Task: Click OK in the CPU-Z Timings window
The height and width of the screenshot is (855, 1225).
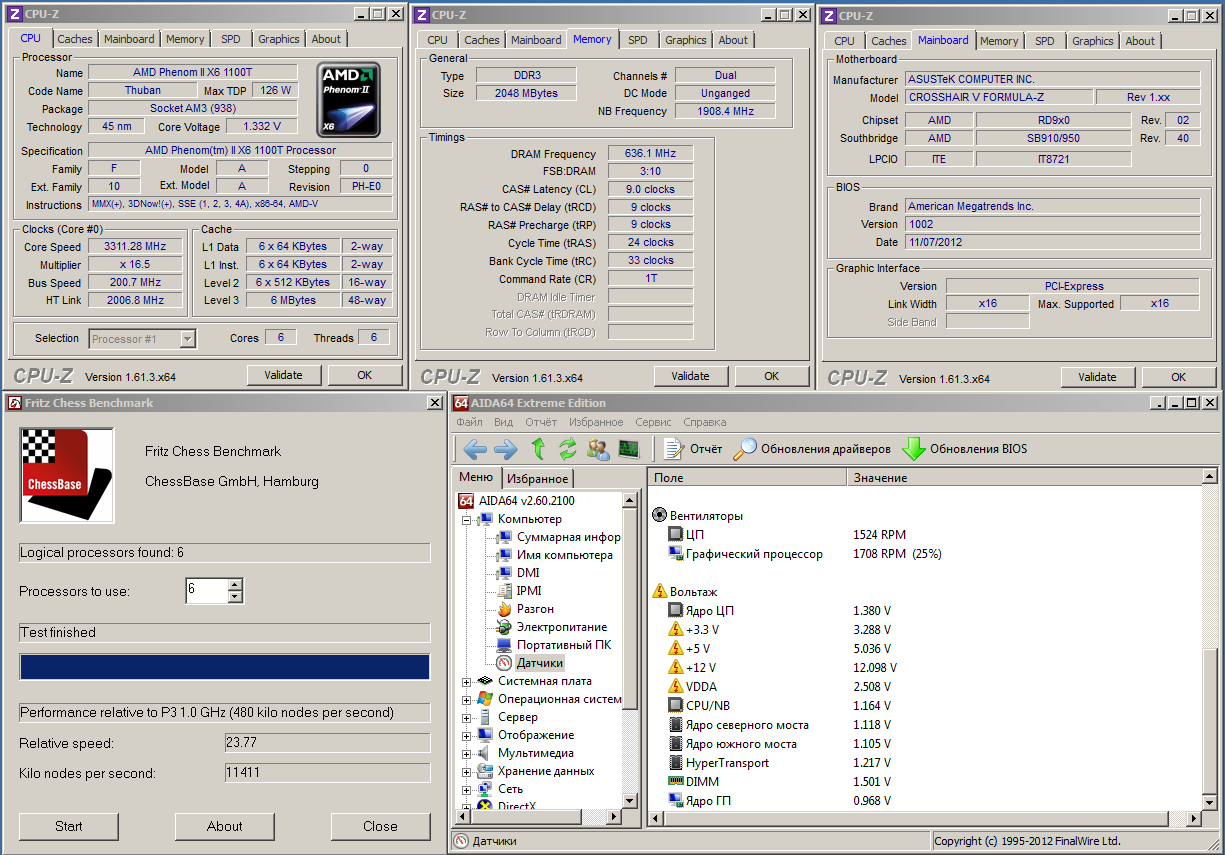Action: (x=772, y=376)
